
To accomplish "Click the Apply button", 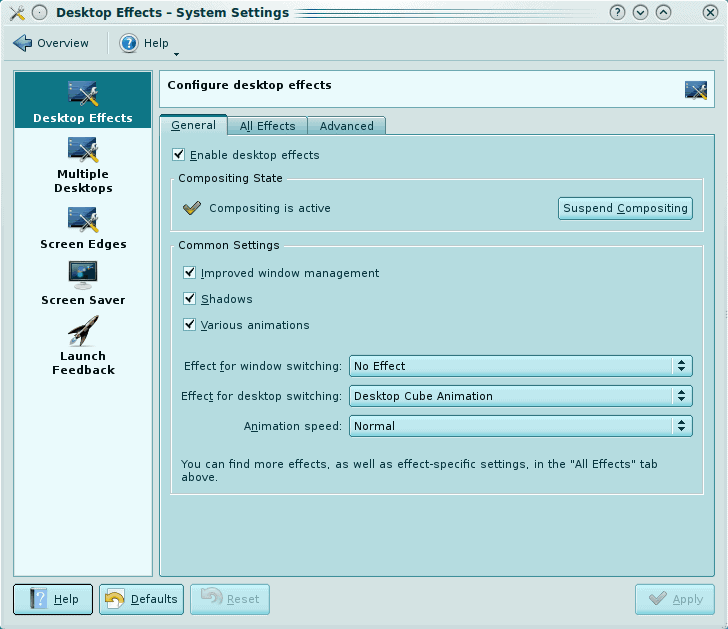I will tap(675, 599).
